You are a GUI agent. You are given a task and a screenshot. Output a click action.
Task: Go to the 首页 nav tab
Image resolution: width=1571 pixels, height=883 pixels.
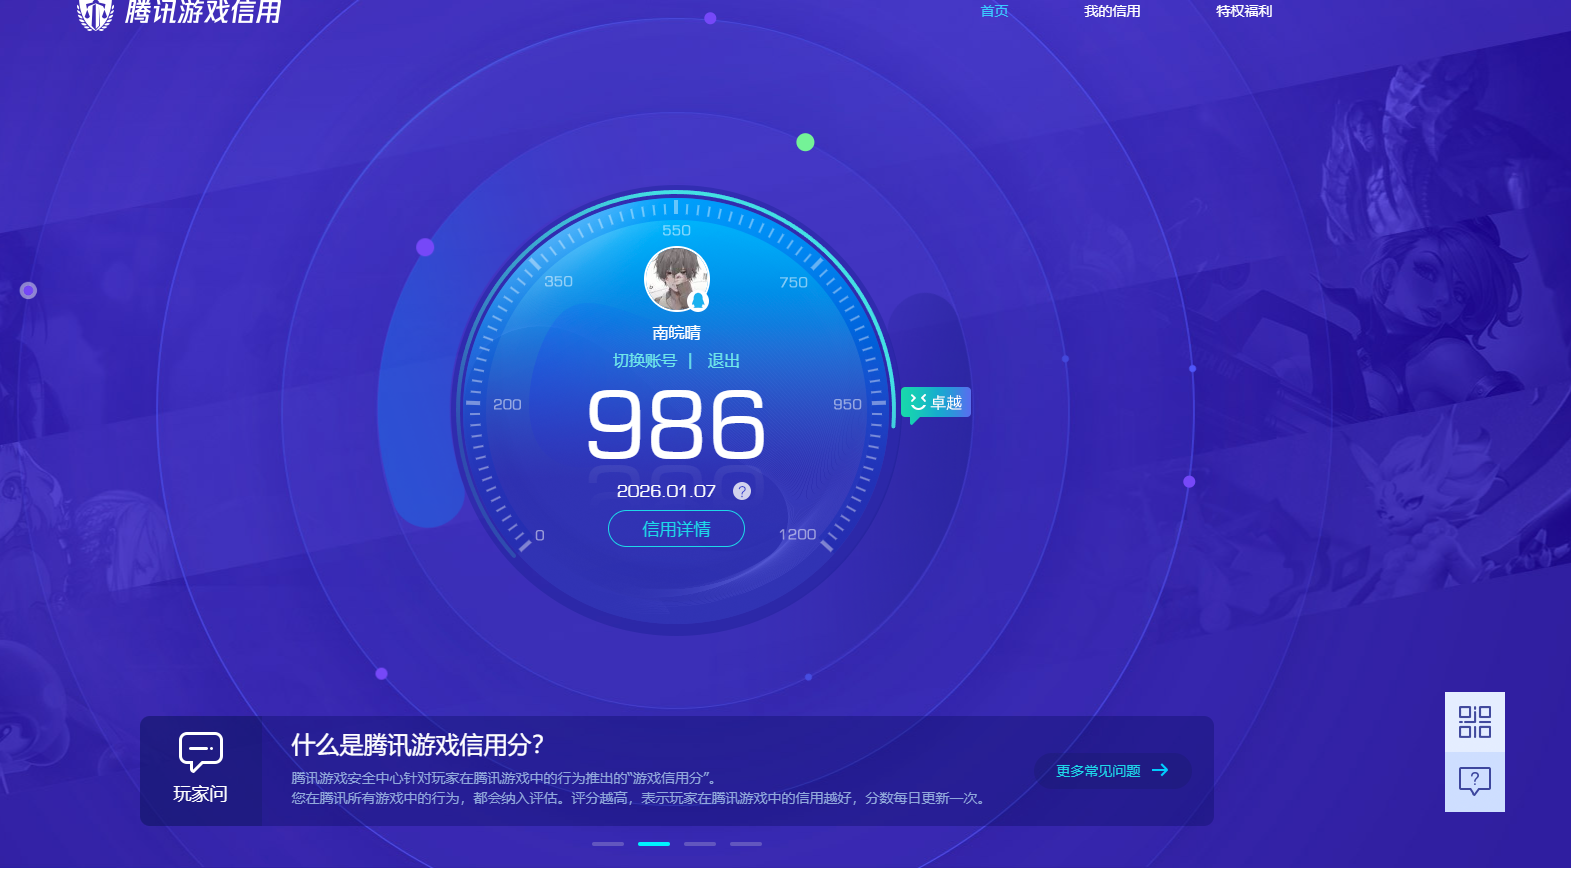(x=994, y=12)
